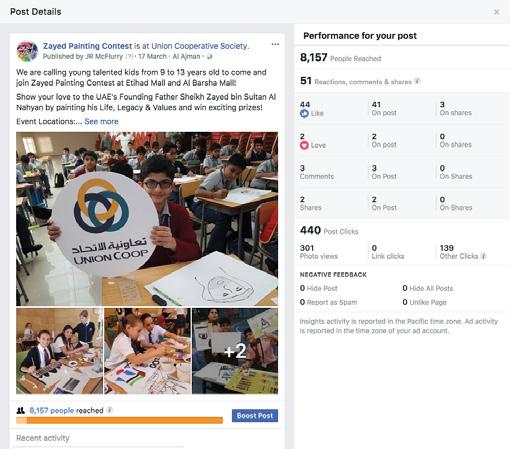Click the orange reach progress bar
Screen dimensions: 510x449
pyautogui.click(x=119, y=420)
